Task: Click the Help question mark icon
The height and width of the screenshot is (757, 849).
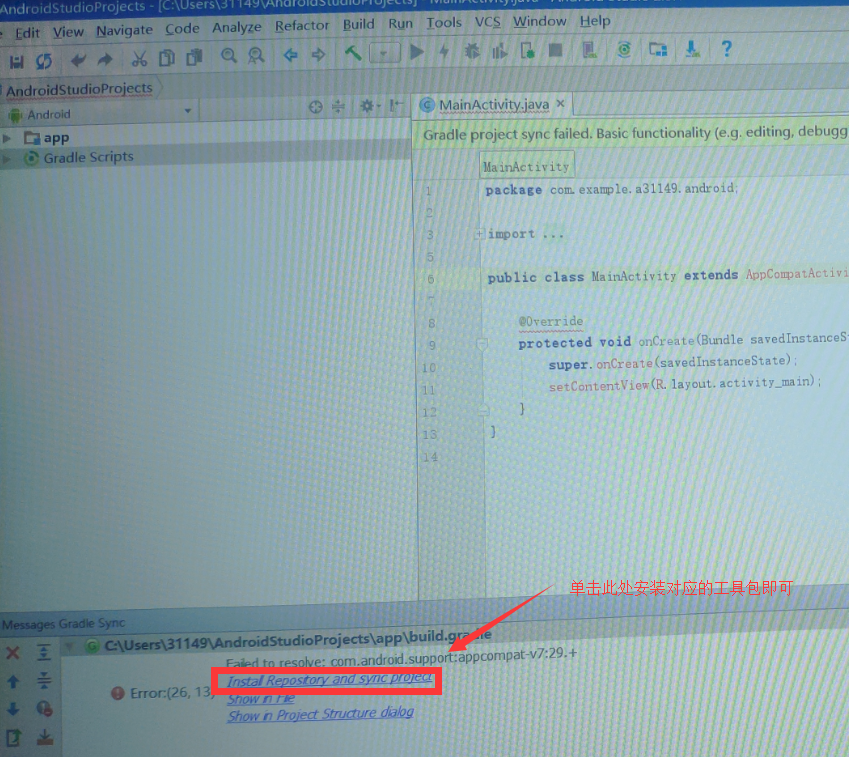Action: point(727,48)
